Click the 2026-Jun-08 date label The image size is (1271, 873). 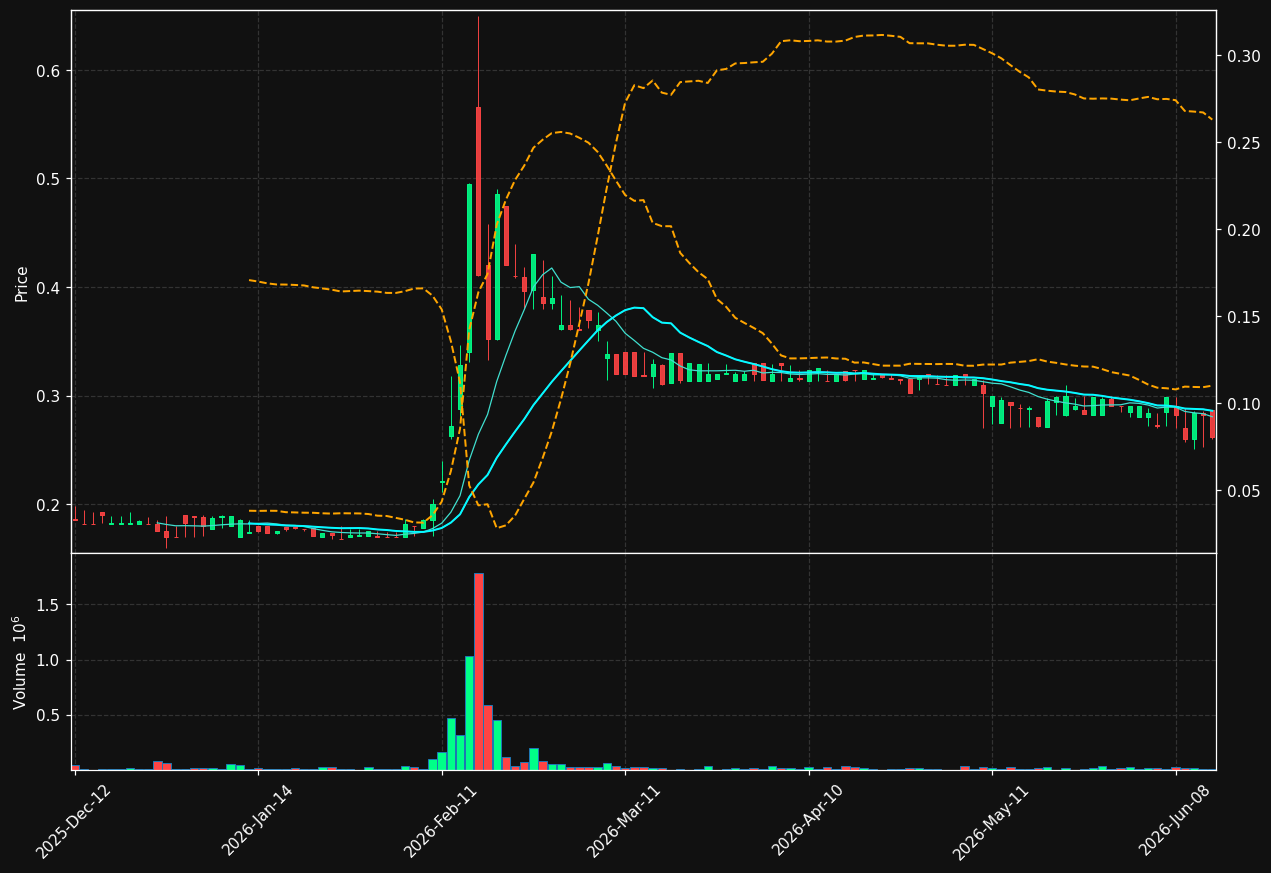(x=1175, y=821)
